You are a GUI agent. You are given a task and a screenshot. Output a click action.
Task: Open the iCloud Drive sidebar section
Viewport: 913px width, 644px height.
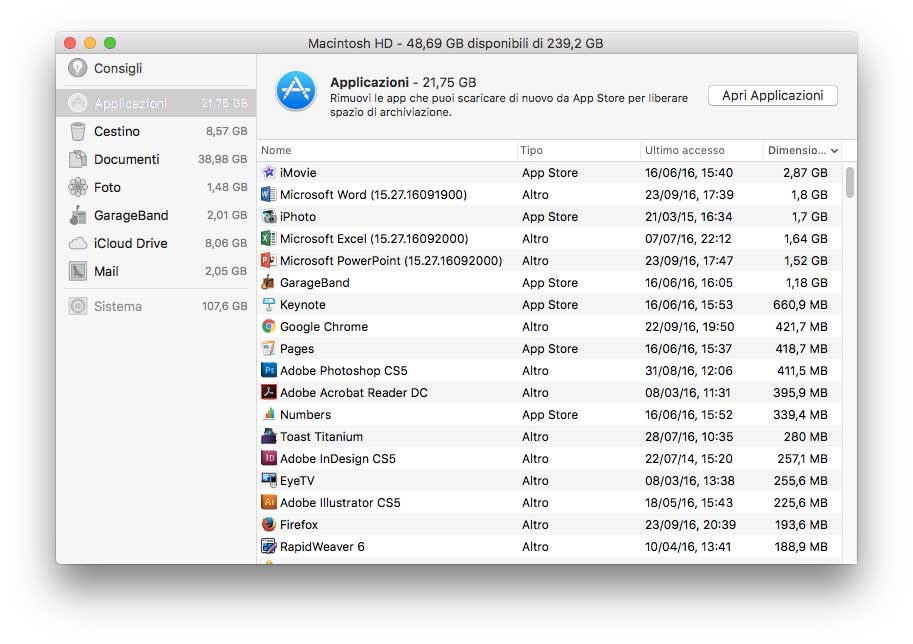pos(130,243)
